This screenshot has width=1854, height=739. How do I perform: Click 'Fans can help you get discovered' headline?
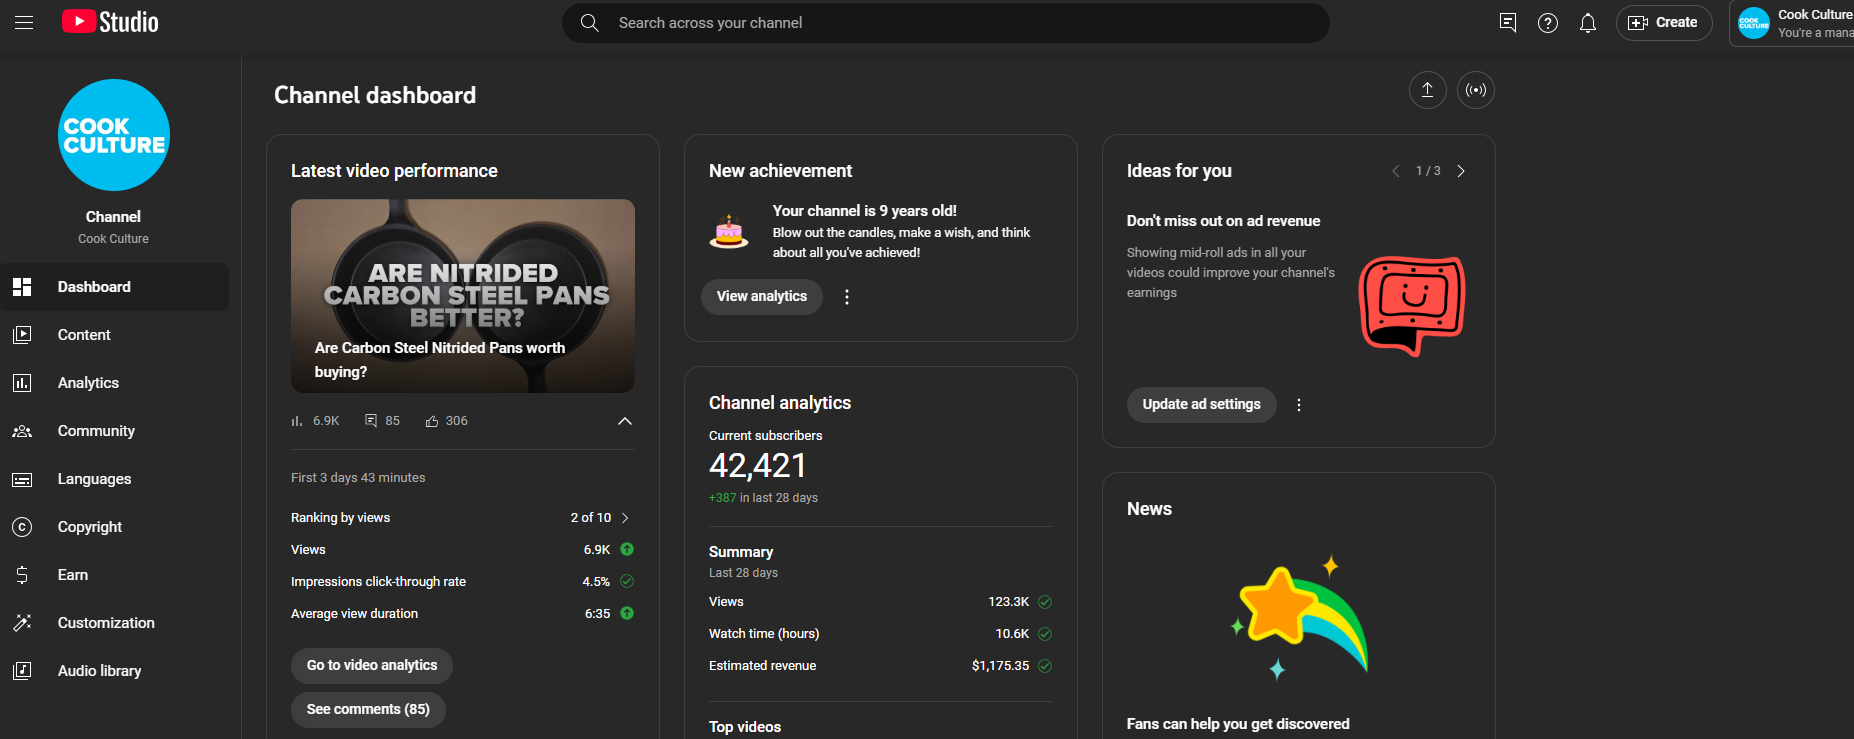[1238, 724]
